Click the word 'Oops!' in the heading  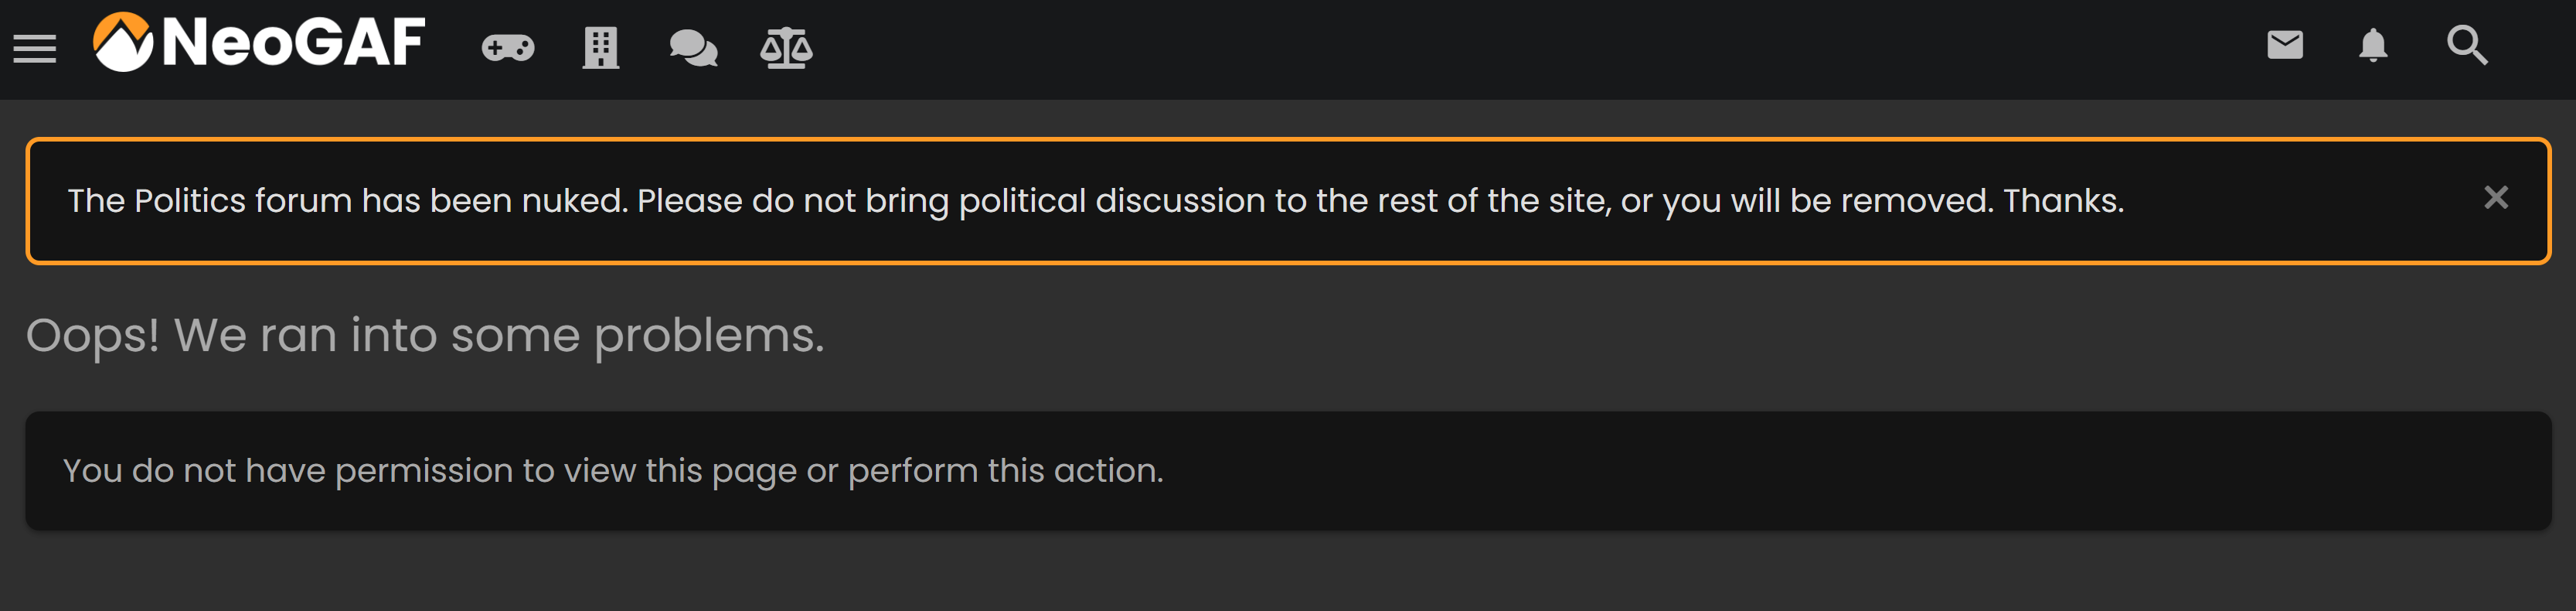tap(93, 335)
